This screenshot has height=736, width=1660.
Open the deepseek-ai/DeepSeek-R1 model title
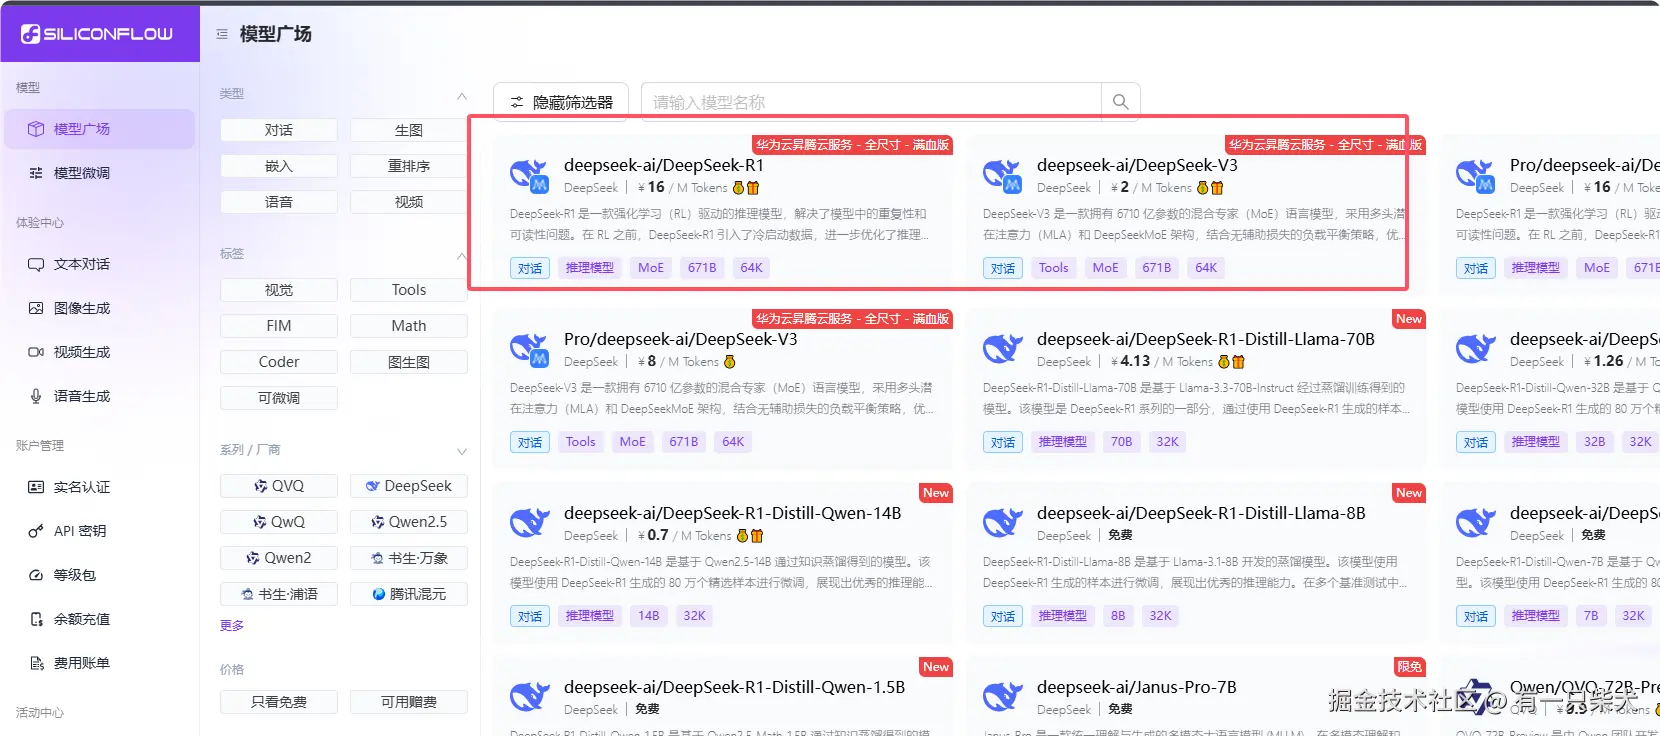click(x=664, y=165)
